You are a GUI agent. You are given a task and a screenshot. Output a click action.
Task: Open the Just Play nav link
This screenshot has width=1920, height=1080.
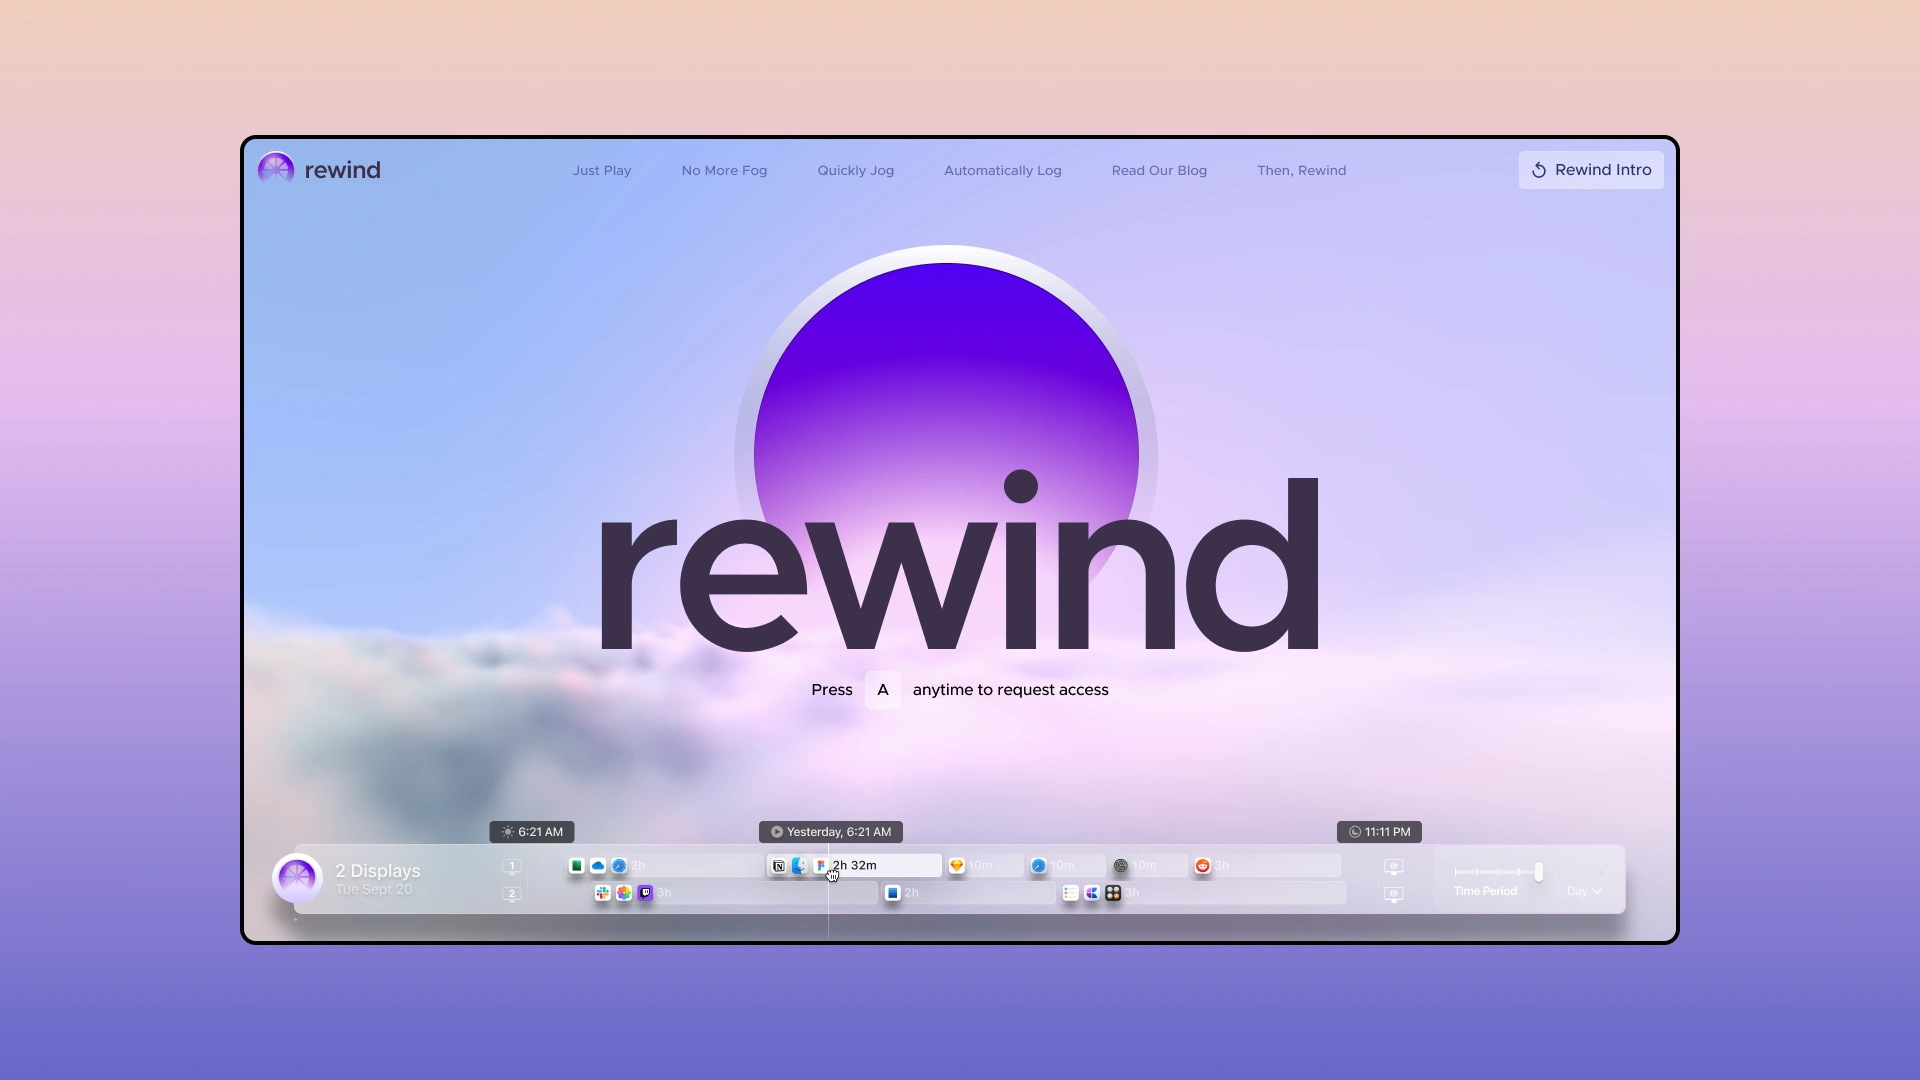pos(602,171)
